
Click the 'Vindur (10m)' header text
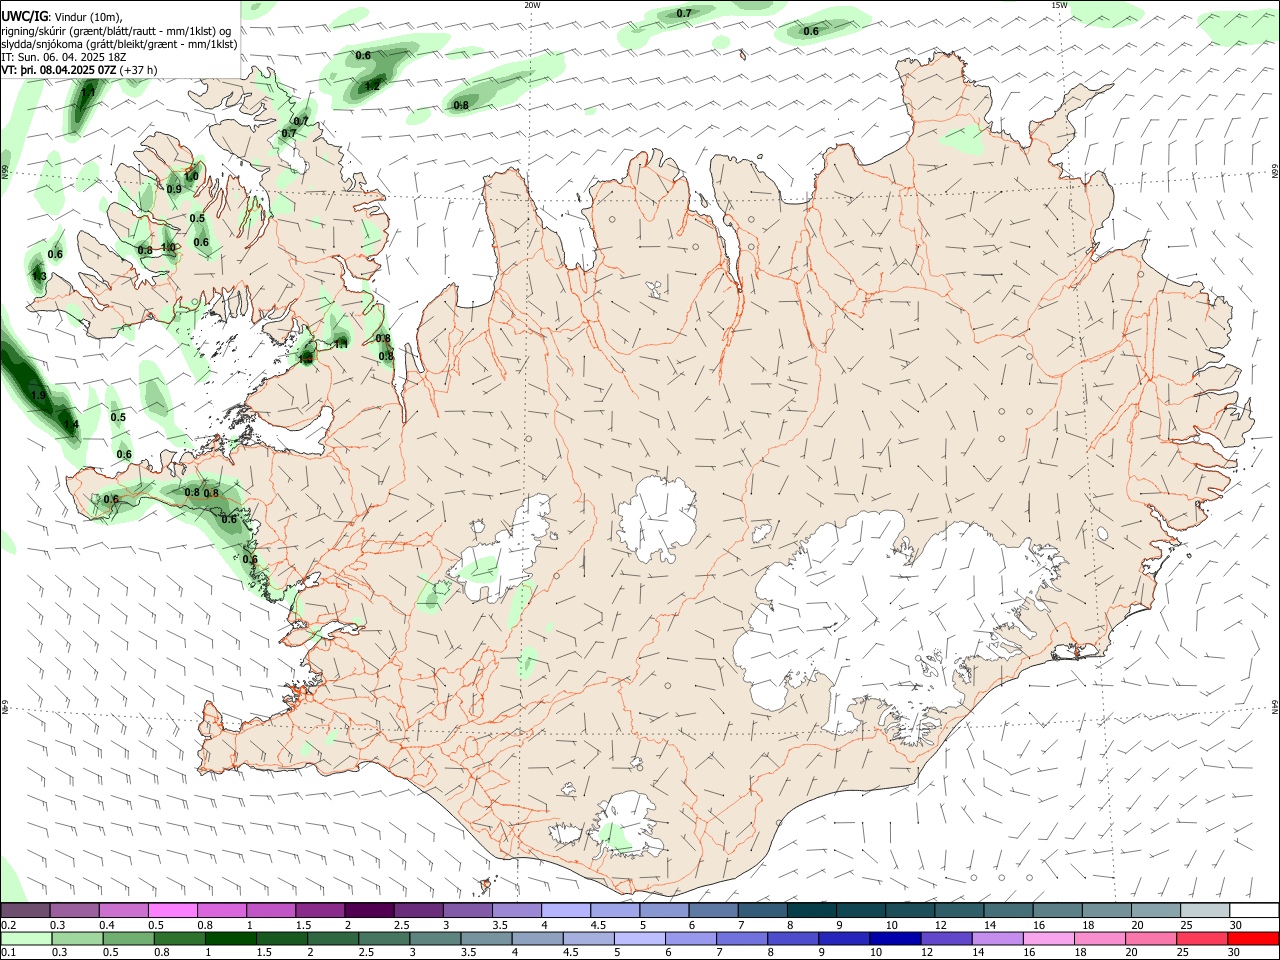[x=86, y=17]
